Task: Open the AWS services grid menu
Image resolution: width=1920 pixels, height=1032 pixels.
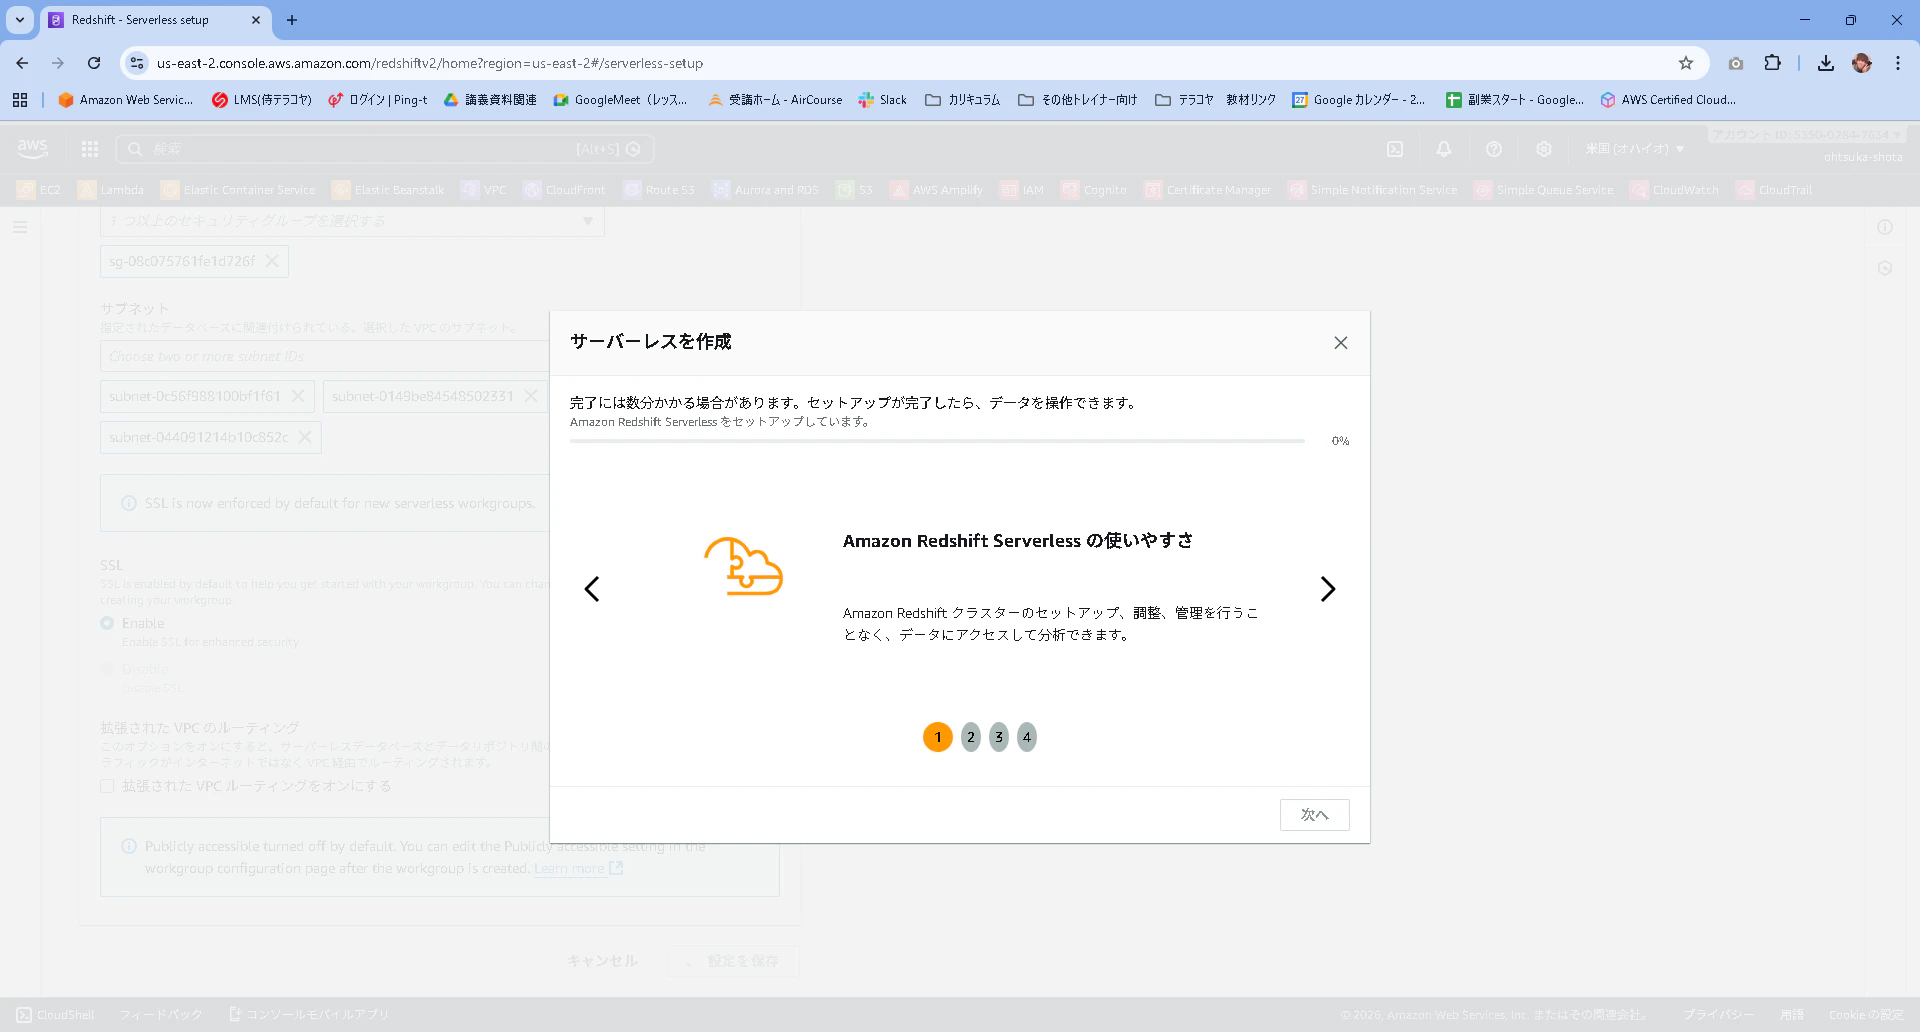Action: pyautogui.click(x=90, y=149)
